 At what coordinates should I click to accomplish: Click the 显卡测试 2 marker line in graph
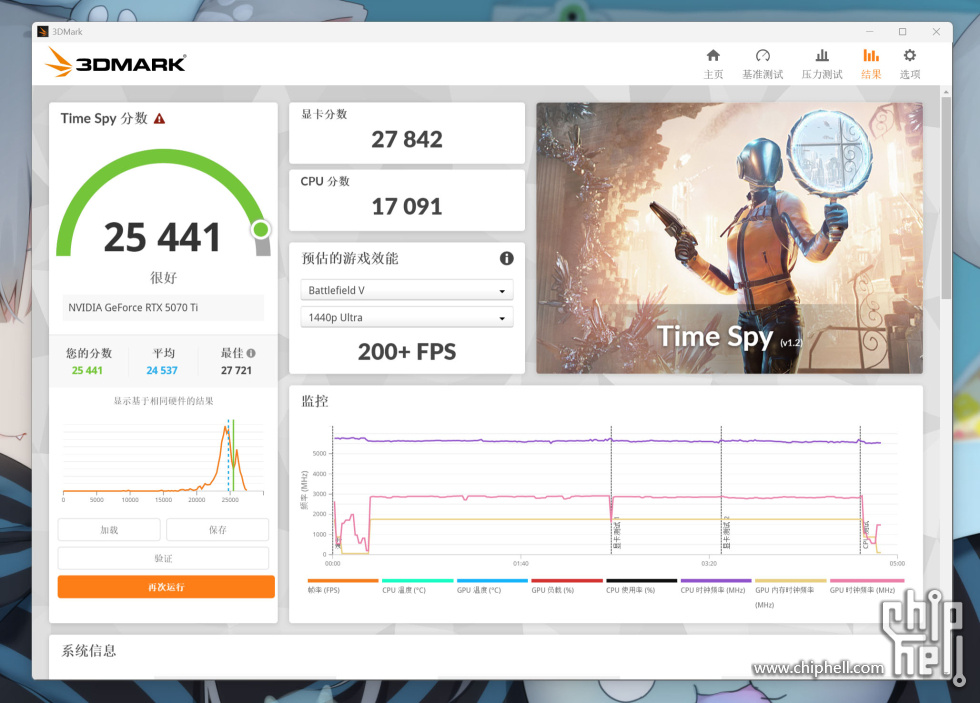tap(721, 491)
